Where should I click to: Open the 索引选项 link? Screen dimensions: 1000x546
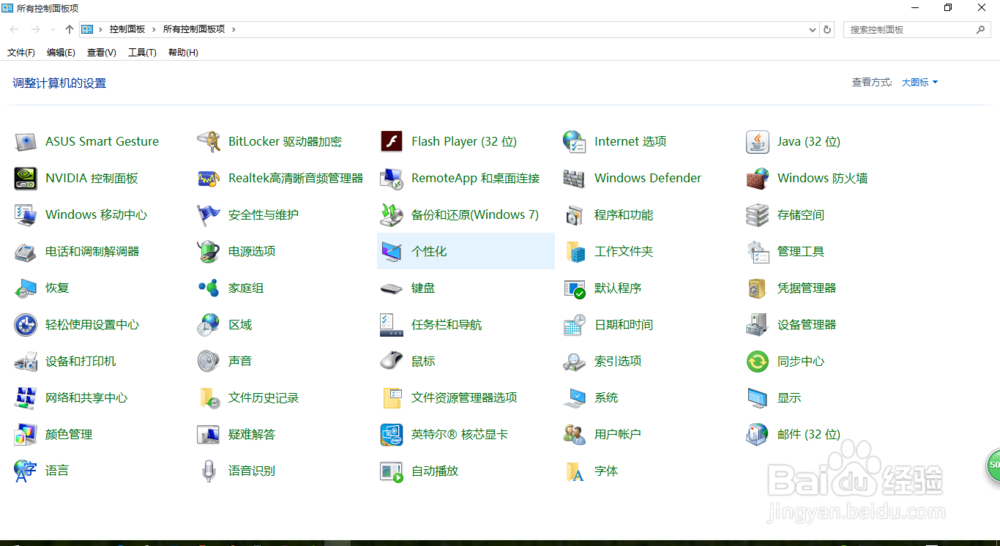tap(618, 361)
